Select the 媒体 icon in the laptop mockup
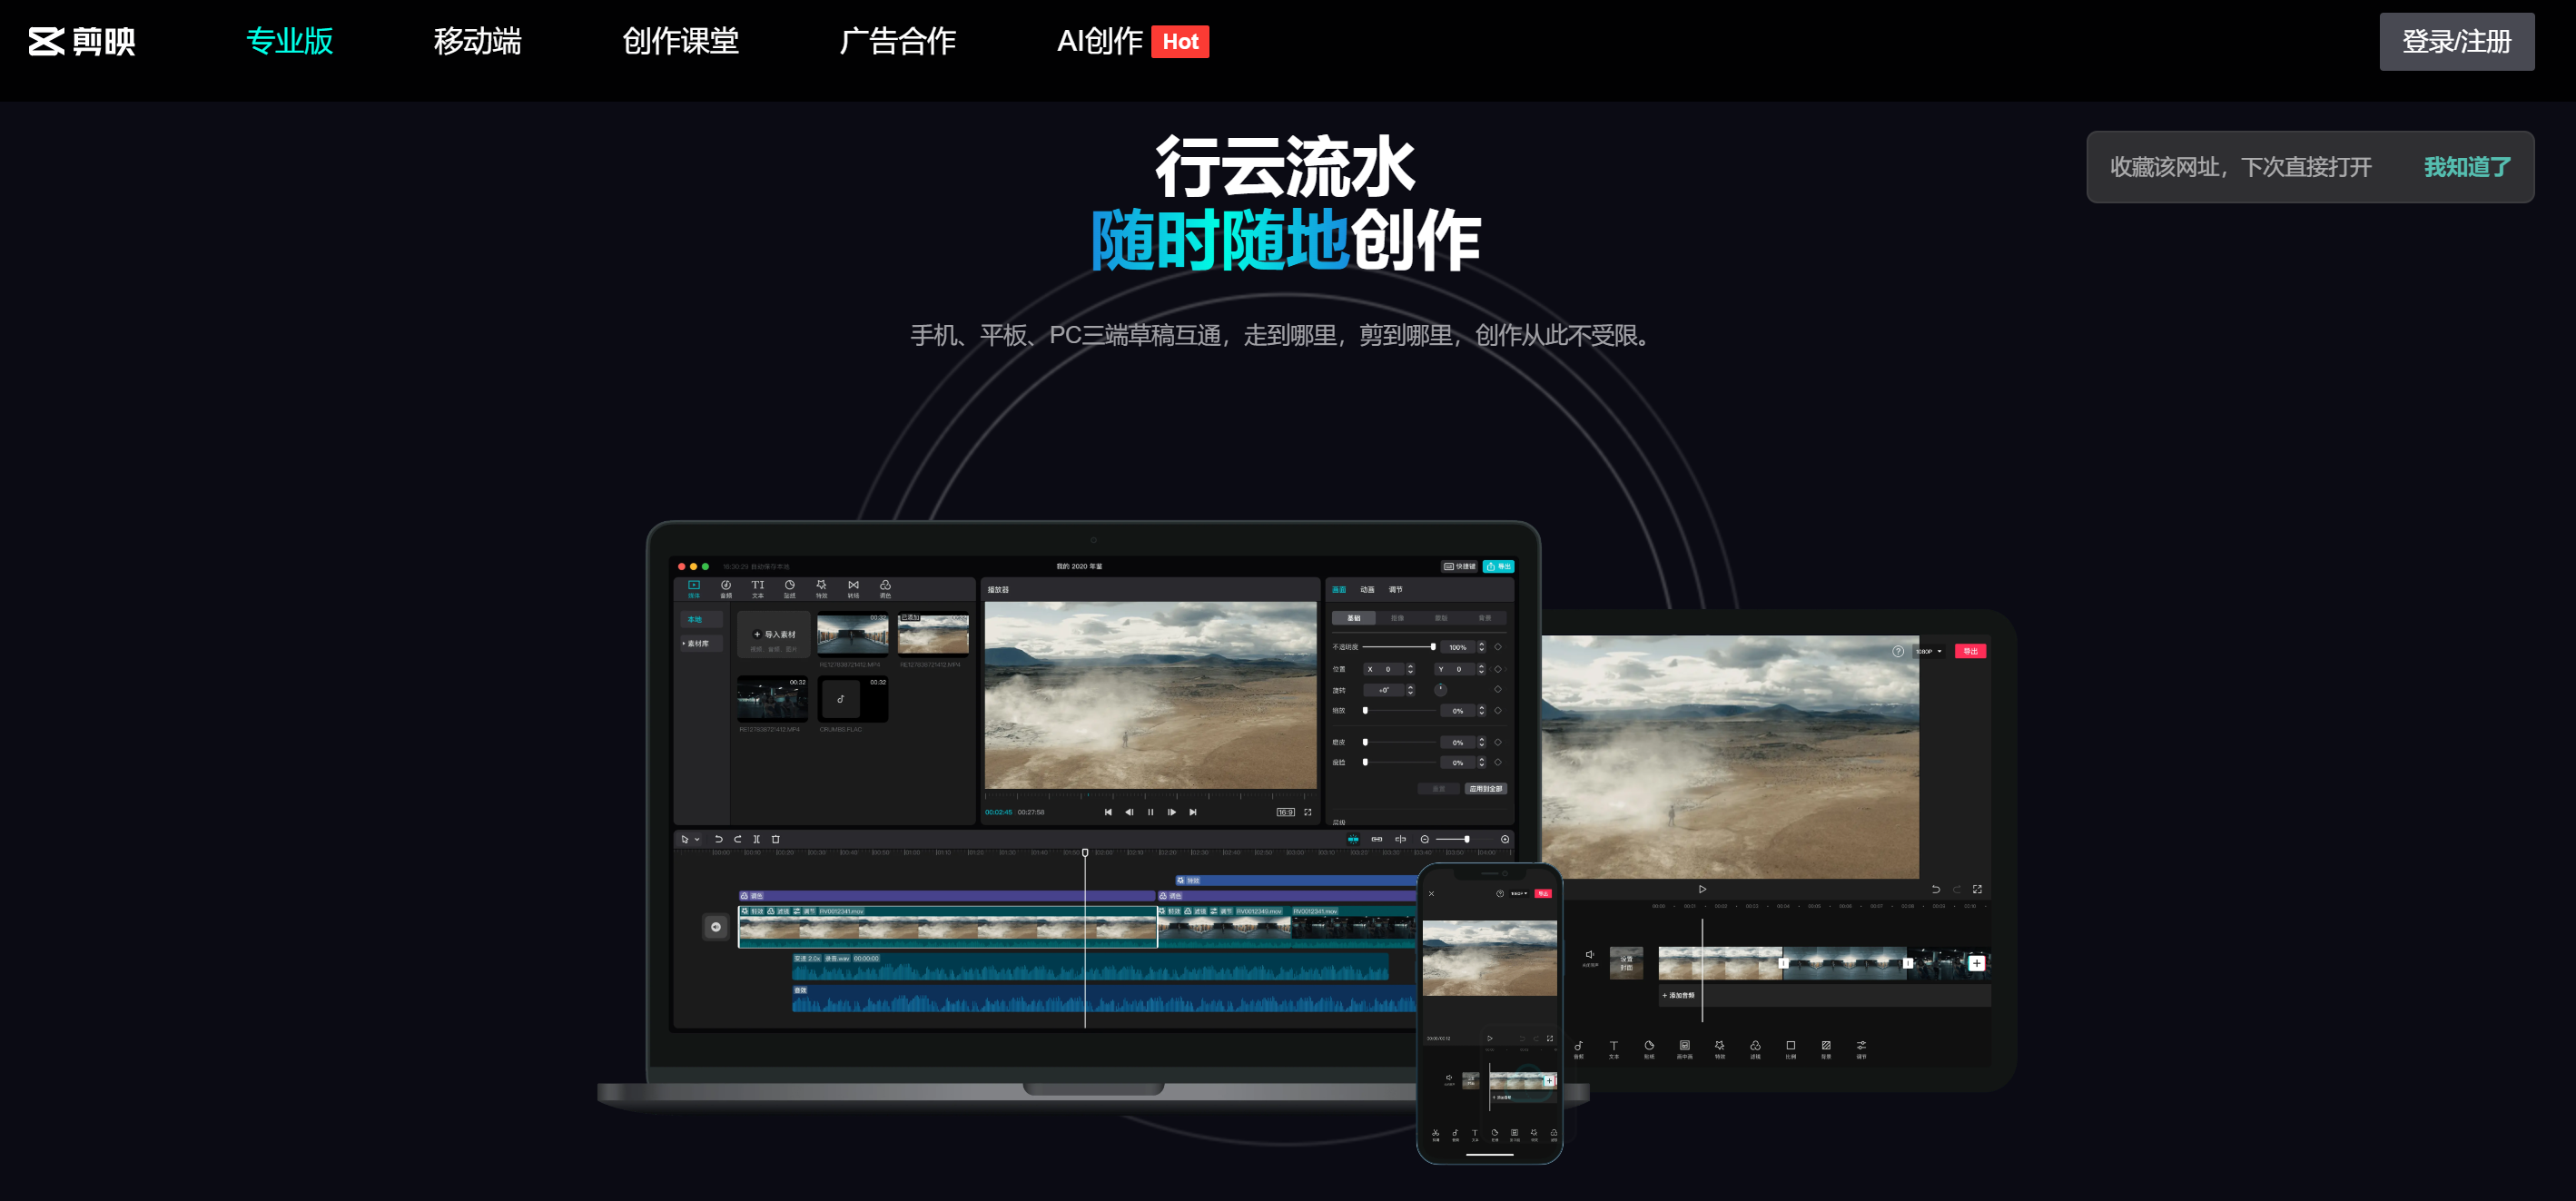2576x1201 pixels. point(694,589)
